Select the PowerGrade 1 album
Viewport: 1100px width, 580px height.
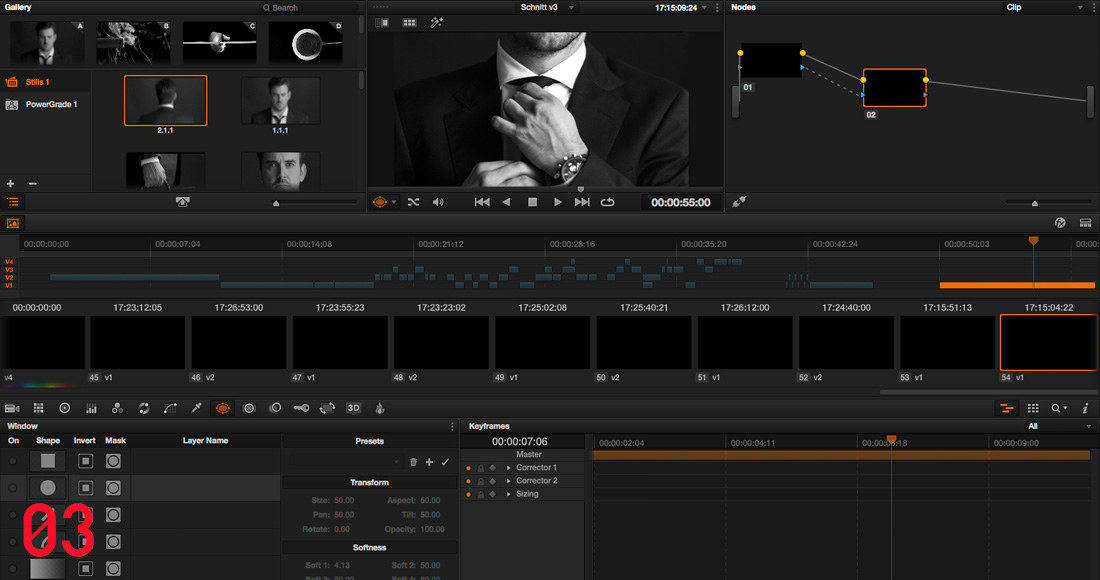pyautogui.click(x=45, y=104)
